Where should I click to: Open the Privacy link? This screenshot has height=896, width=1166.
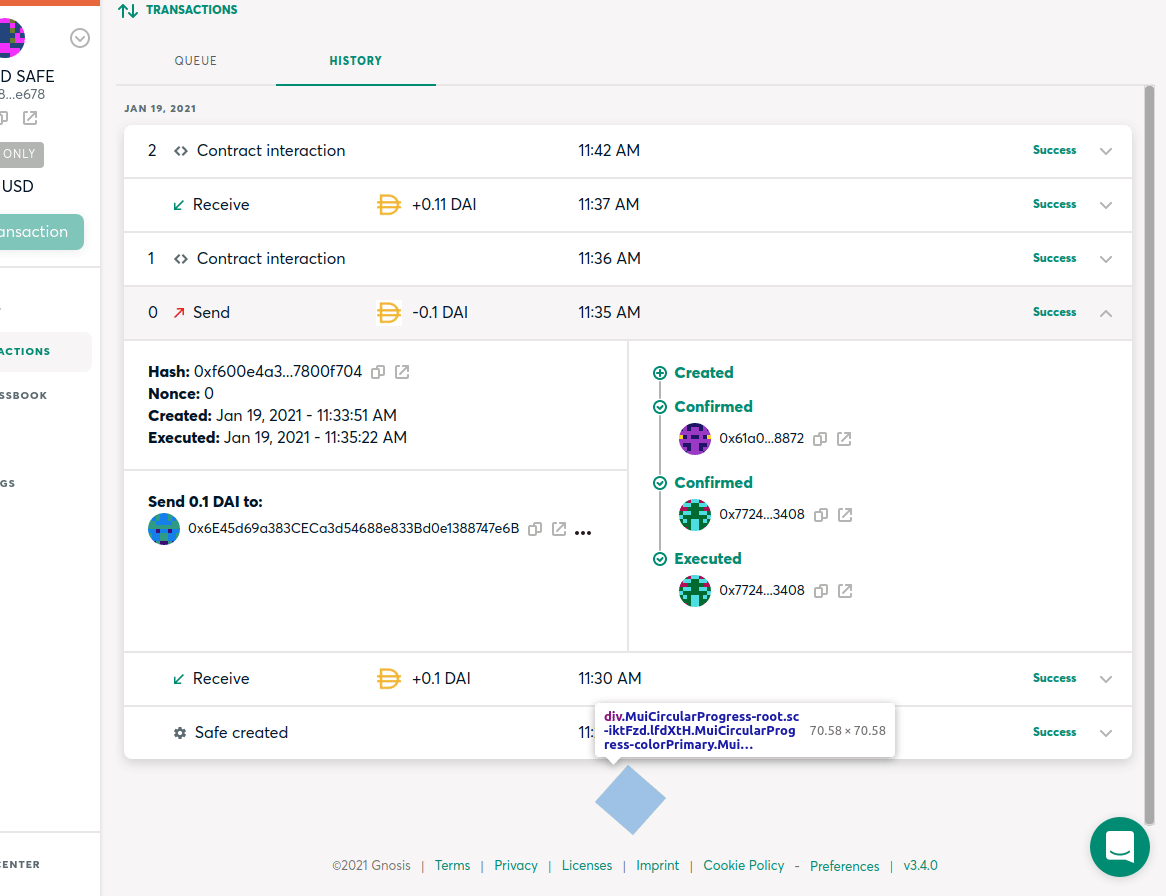tap(516, 866)
